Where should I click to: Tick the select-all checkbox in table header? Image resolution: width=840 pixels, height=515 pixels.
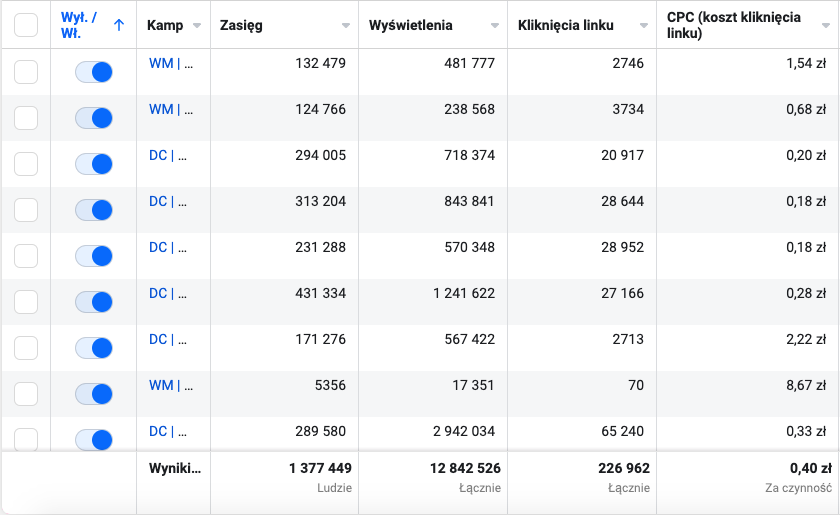(x=26, y=25)
